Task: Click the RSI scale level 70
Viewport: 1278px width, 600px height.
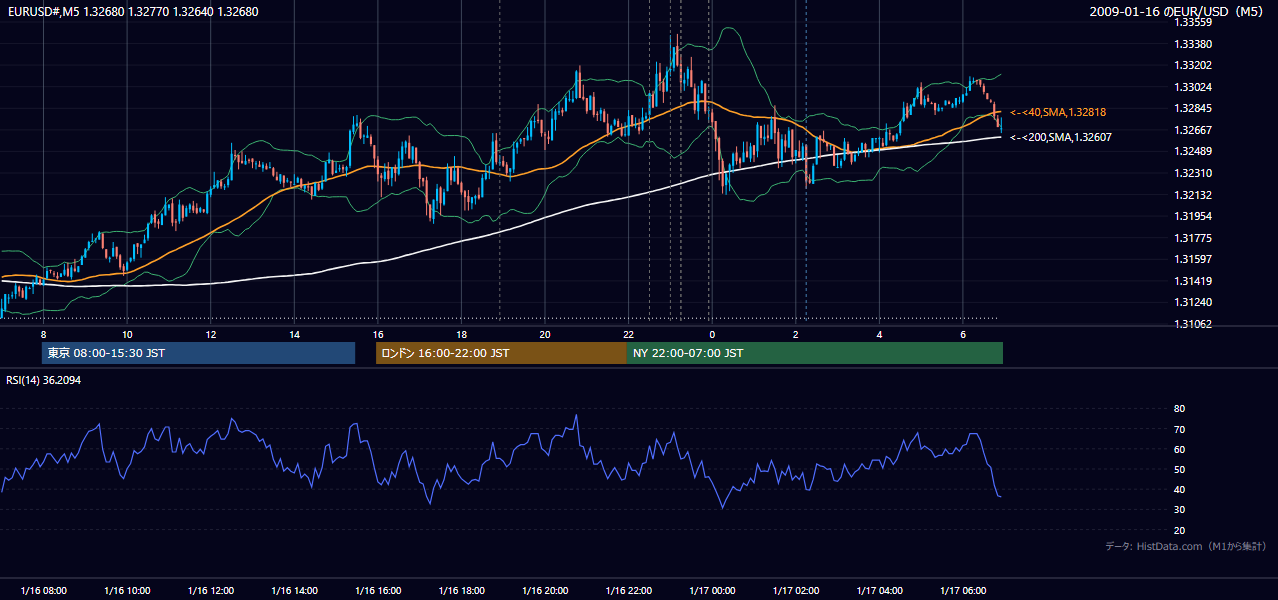Action: [x=1179, y=429]
